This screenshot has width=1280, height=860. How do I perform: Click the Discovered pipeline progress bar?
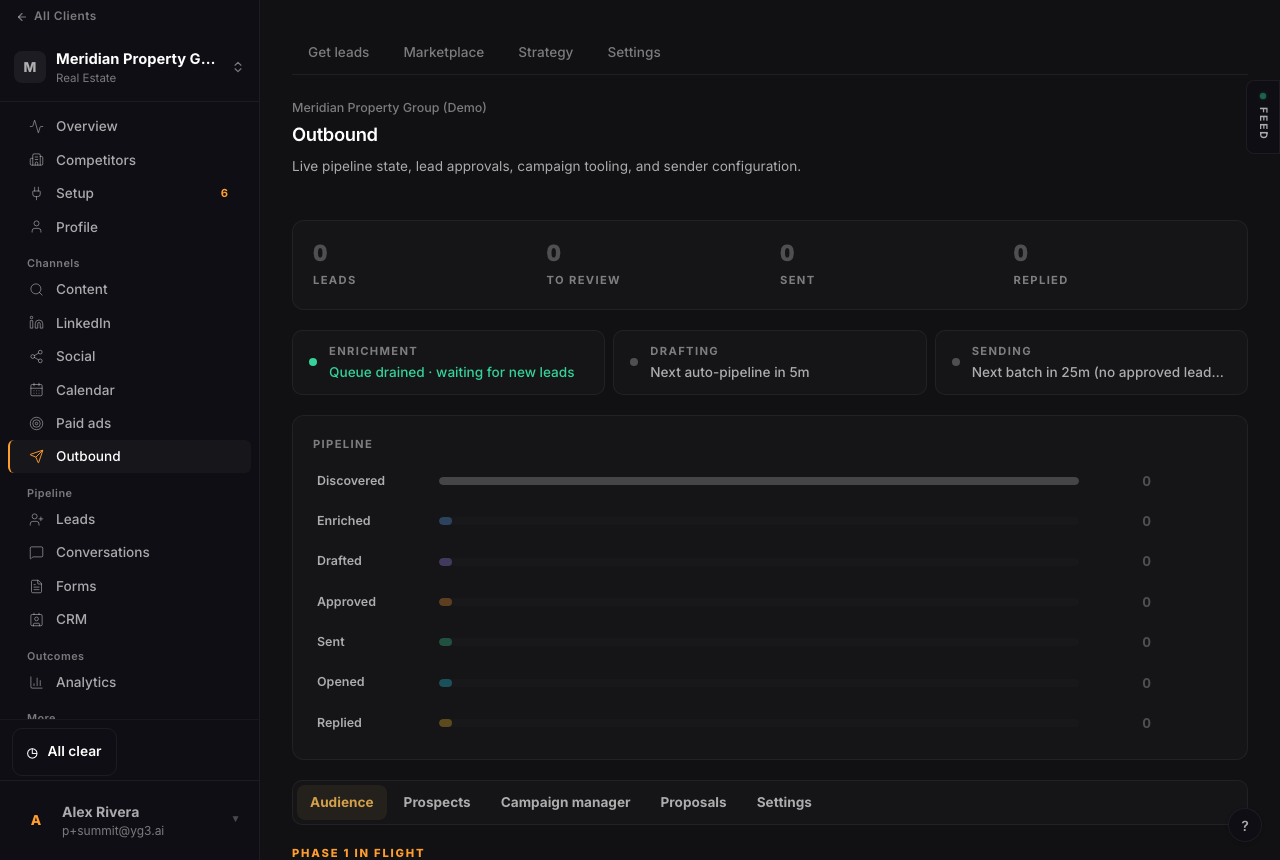759,481
